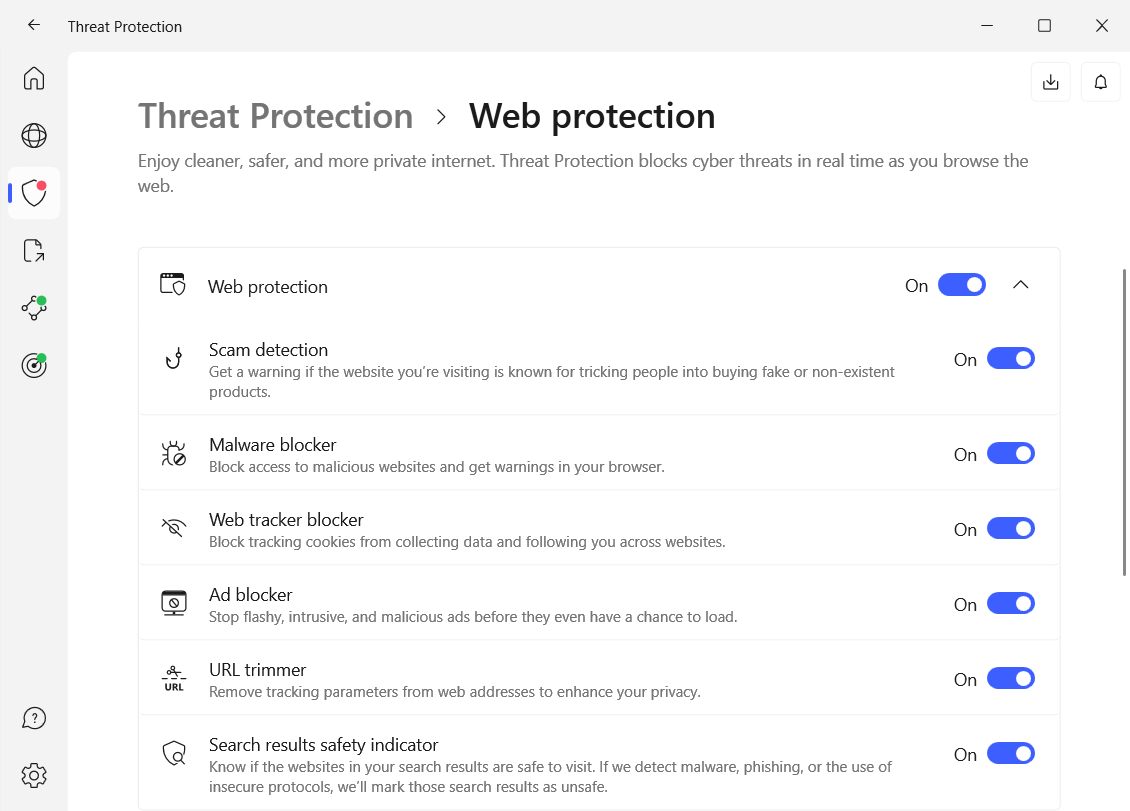Disable the URL trimmer toggle
The image size is (1130, 811).
click(x=1010, y=679)
